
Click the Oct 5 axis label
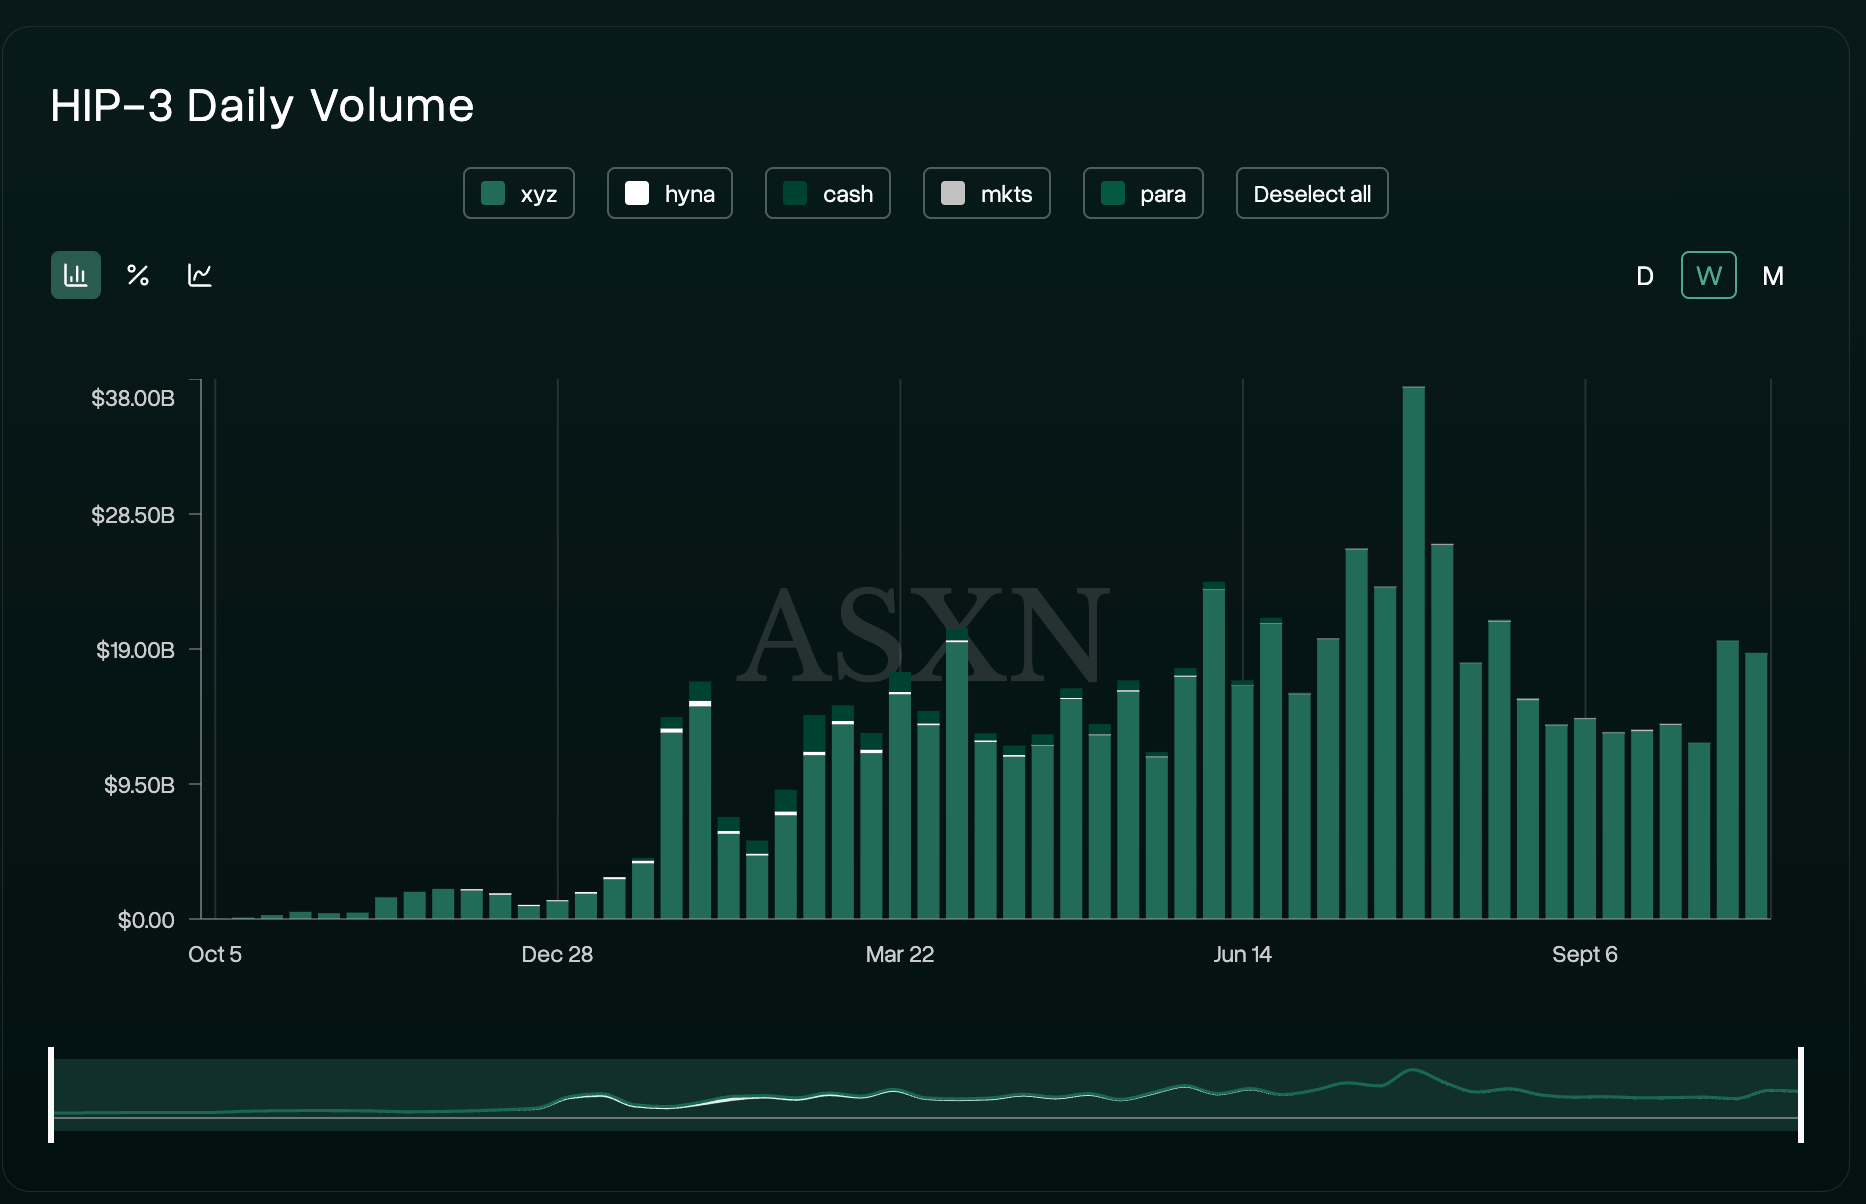pyautogui.click(x=215, y=954)
